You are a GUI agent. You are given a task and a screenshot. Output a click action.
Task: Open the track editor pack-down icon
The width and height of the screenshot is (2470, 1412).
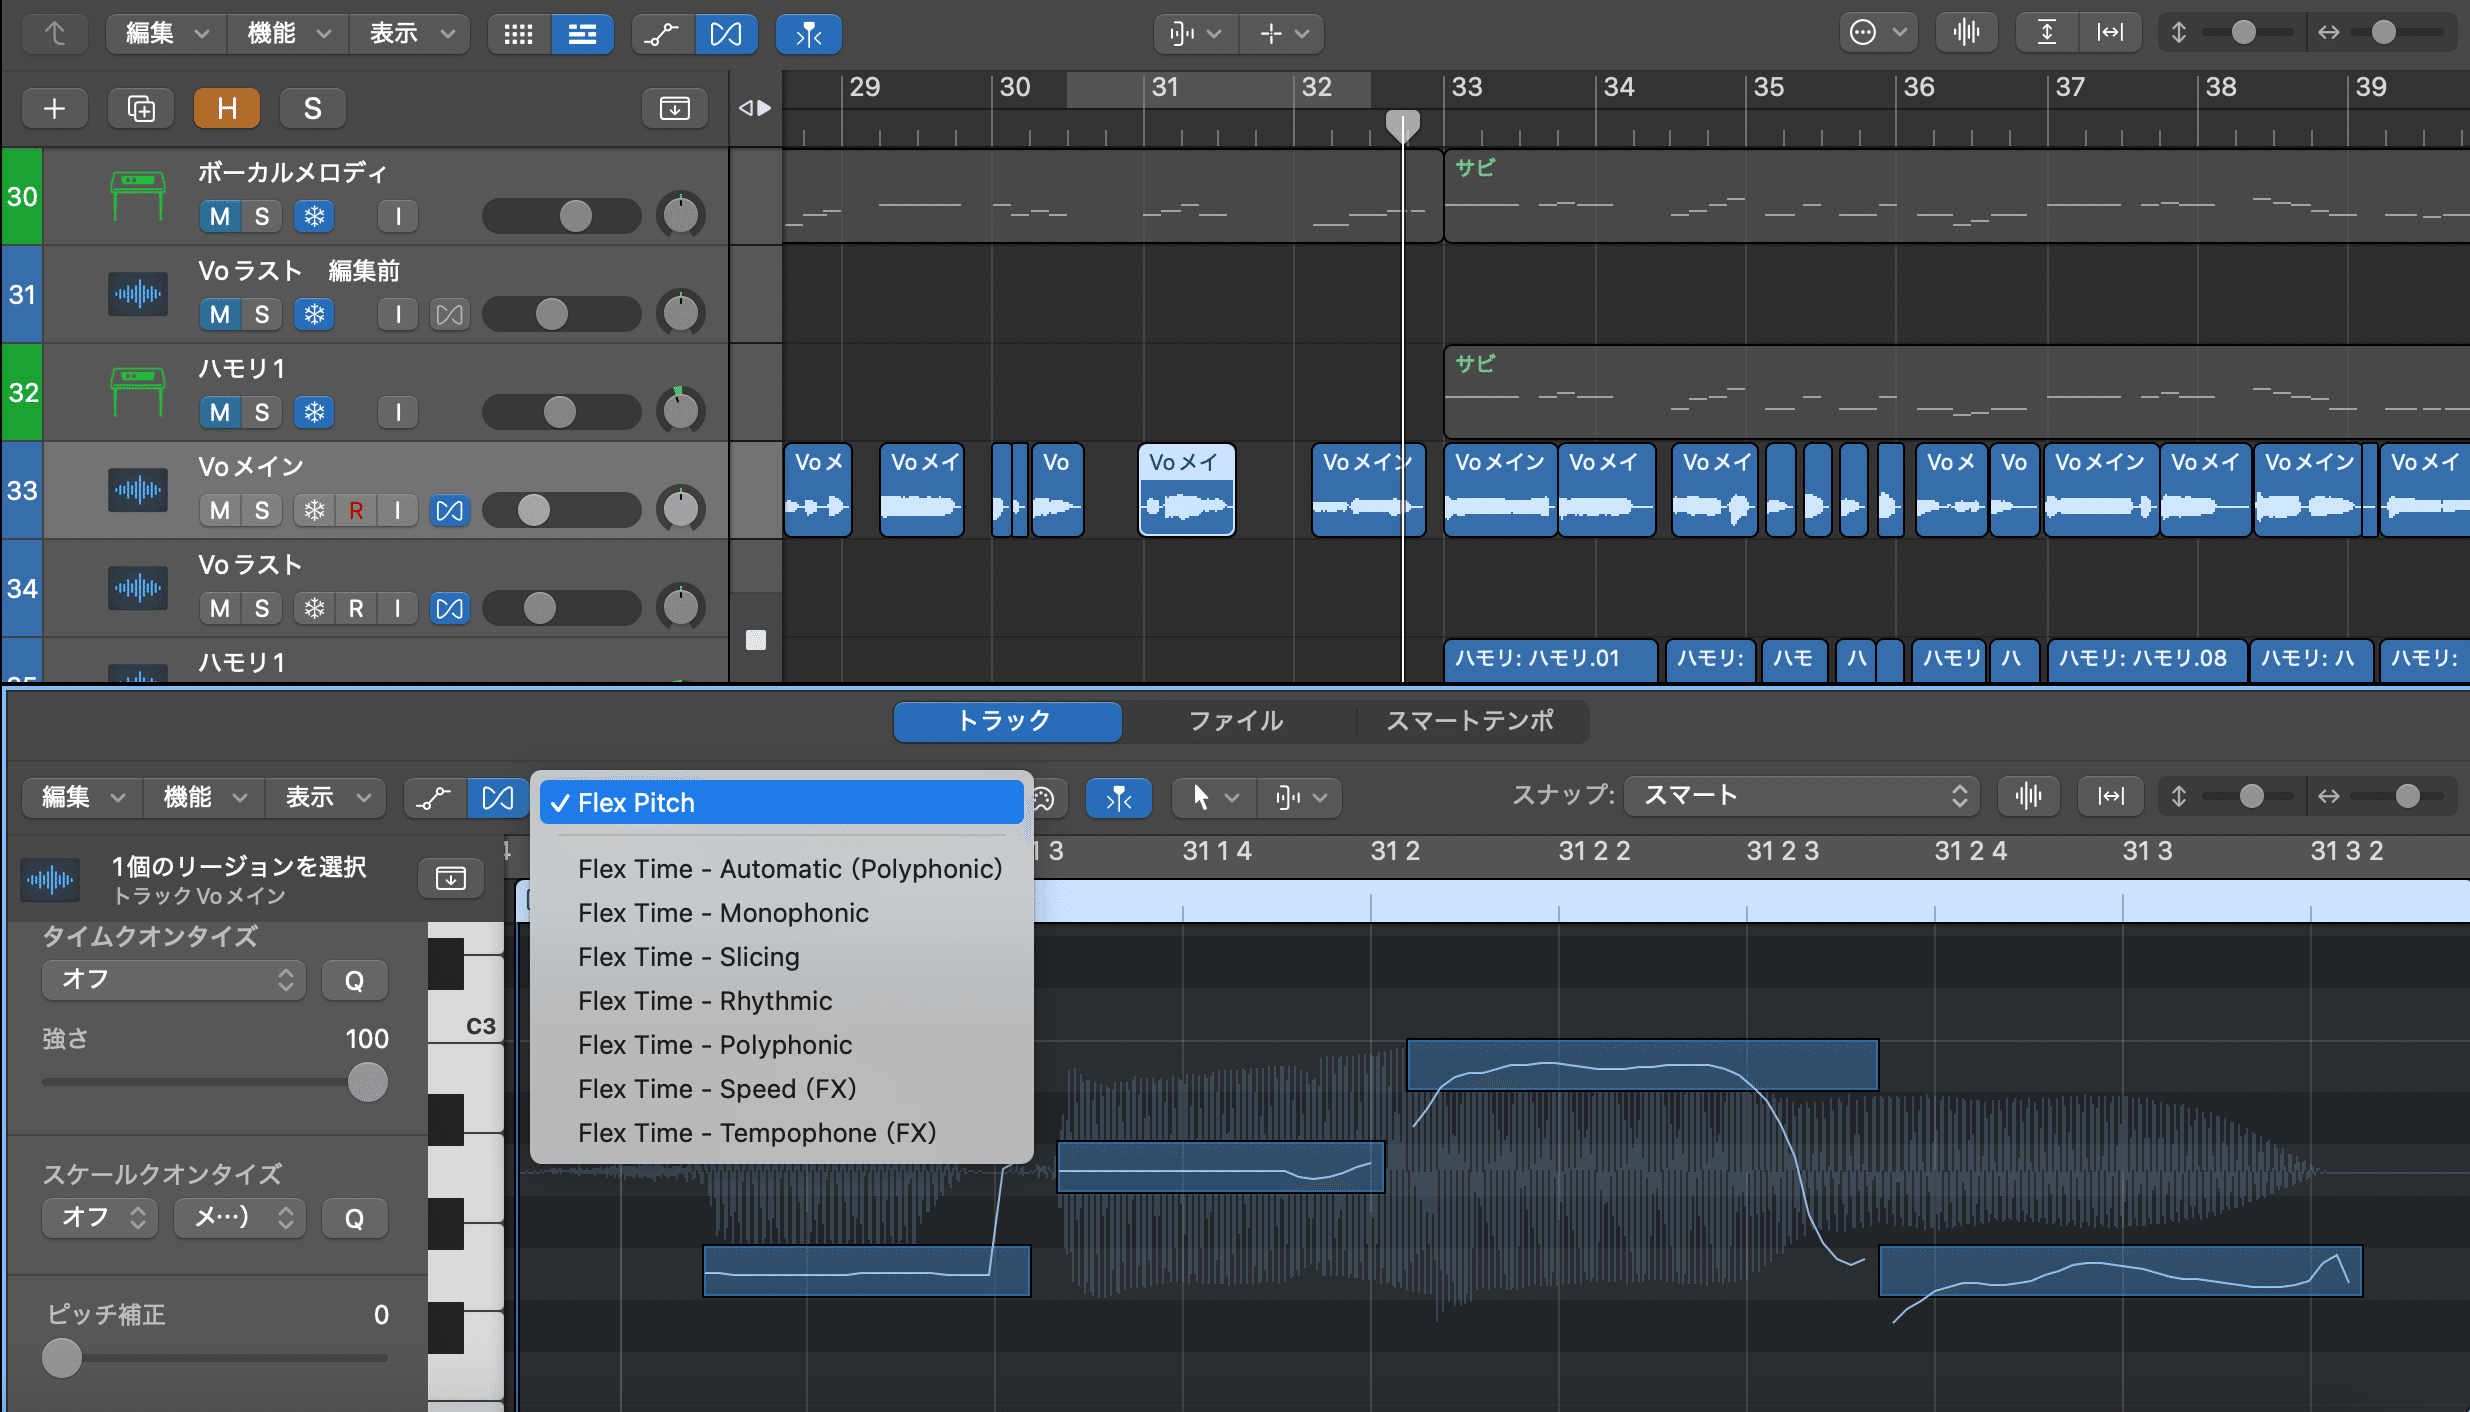point(451,878)
